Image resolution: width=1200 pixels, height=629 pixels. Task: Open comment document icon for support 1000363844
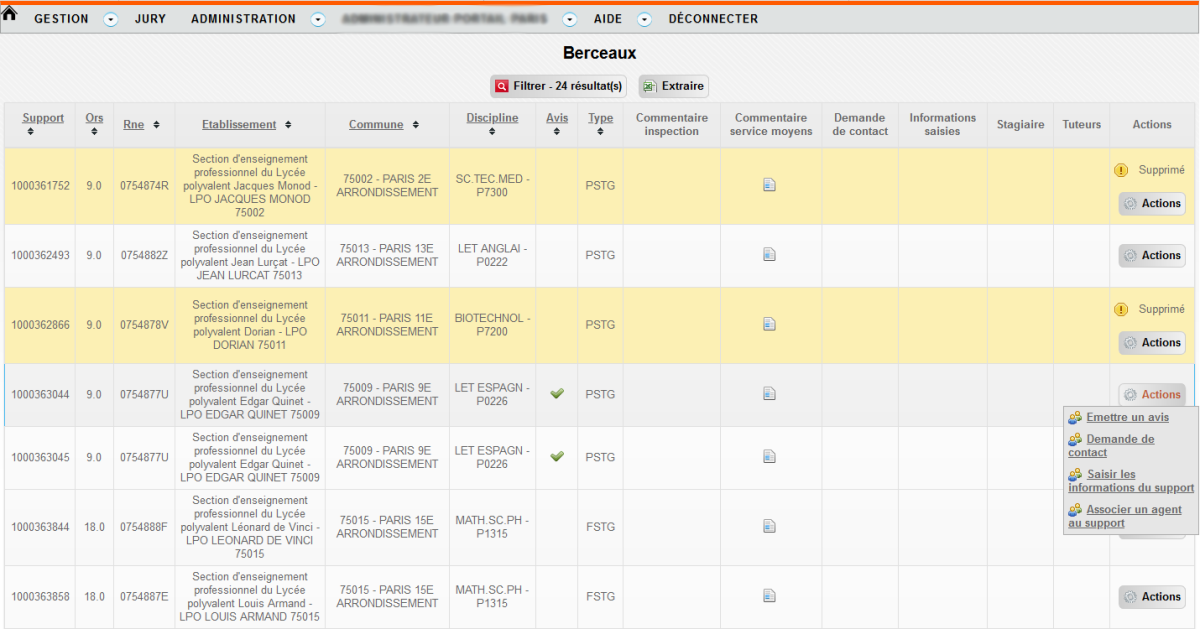(x=769, y=526)
